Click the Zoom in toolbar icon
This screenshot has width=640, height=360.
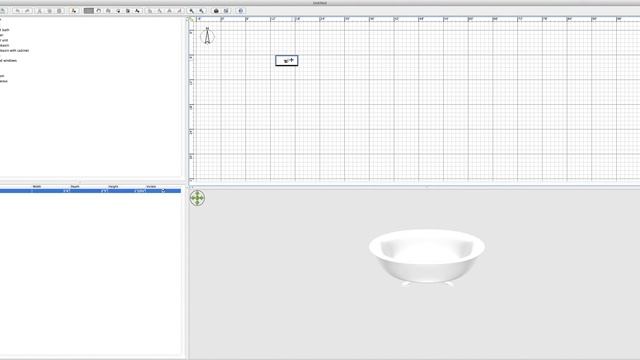[x=191, y=11]
